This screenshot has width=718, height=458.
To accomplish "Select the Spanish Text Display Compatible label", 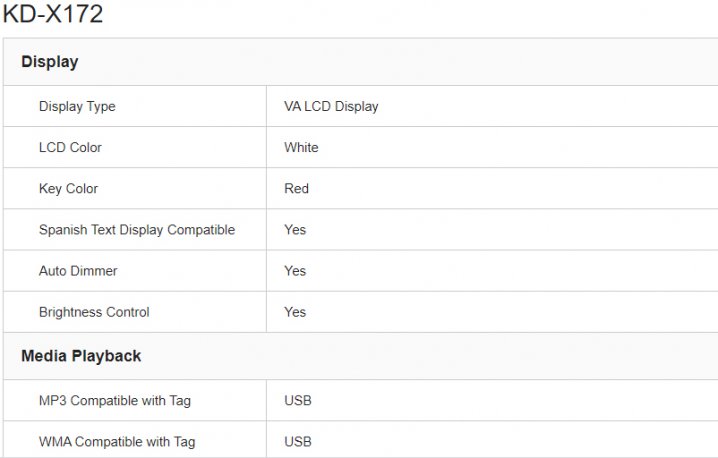I will click(137, 229).
